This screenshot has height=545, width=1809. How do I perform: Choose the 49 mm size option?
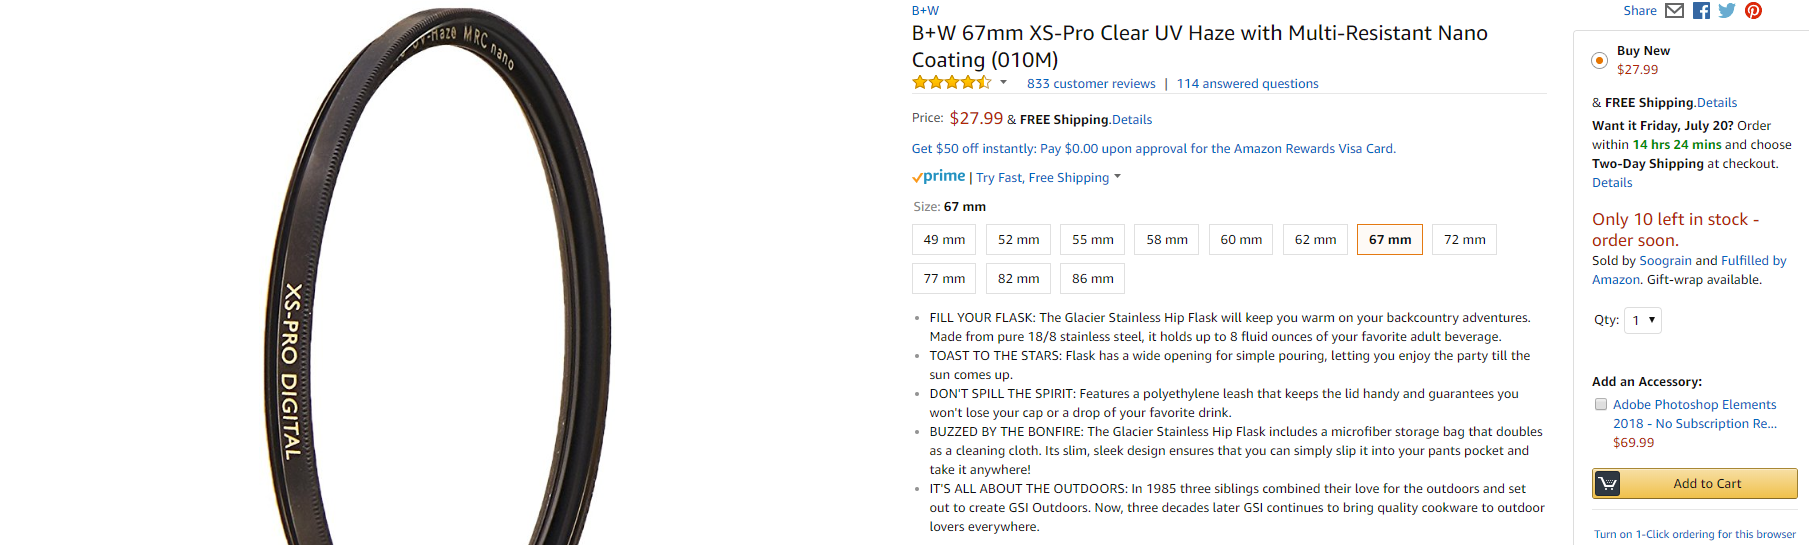coord(944,240)
